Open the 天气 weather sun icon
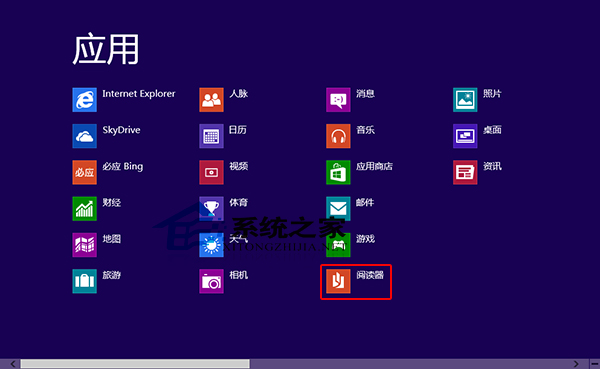 pyautogui.click(x=211, y=245)
